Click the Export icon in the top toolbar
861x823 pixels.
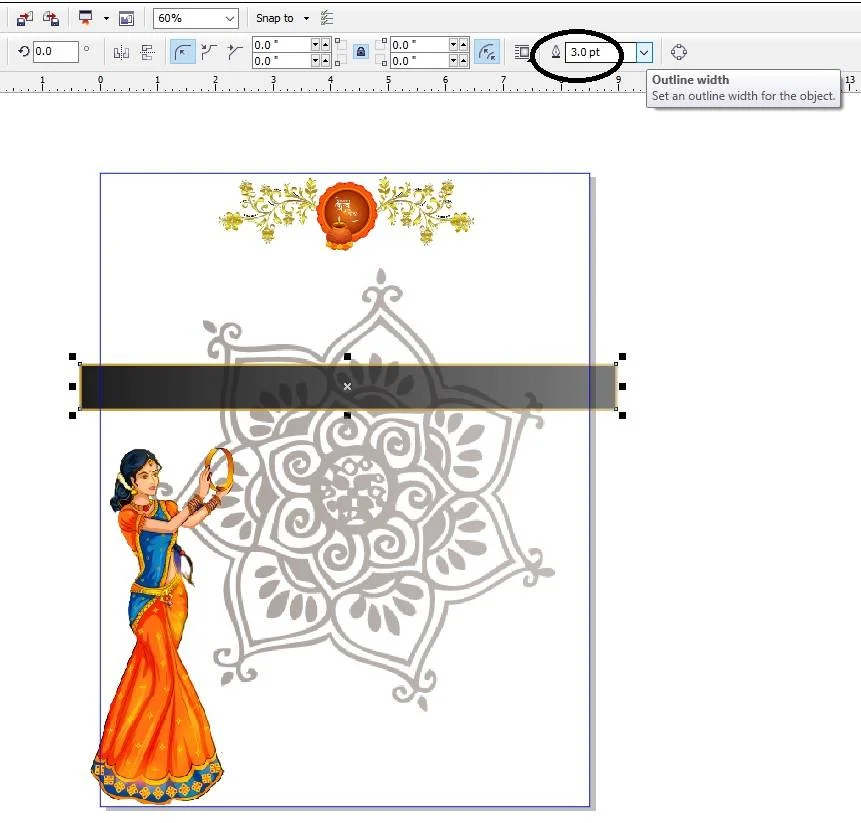(51, 18)
